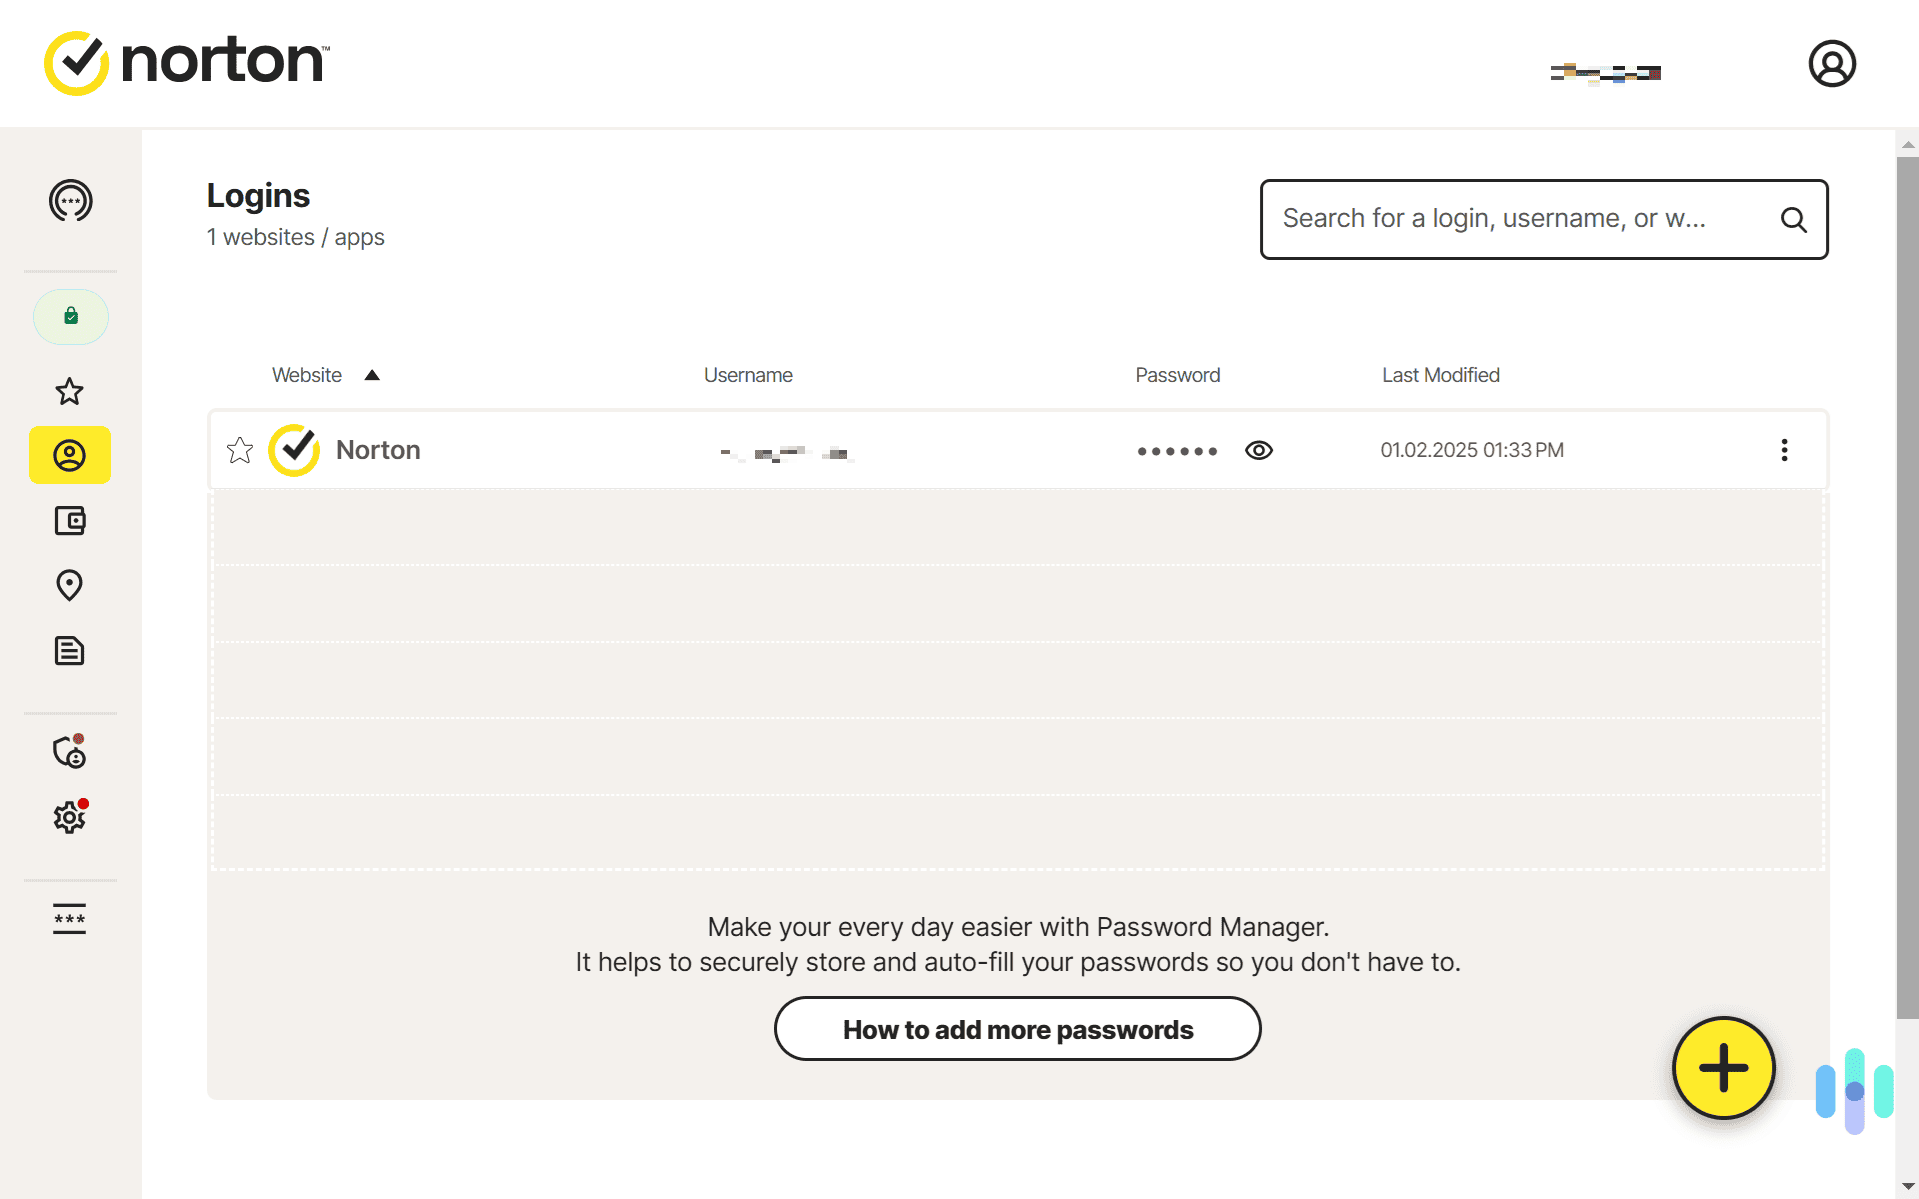1919x1199 pixels.
Task: Focus the login search field
Action: 1544,220
